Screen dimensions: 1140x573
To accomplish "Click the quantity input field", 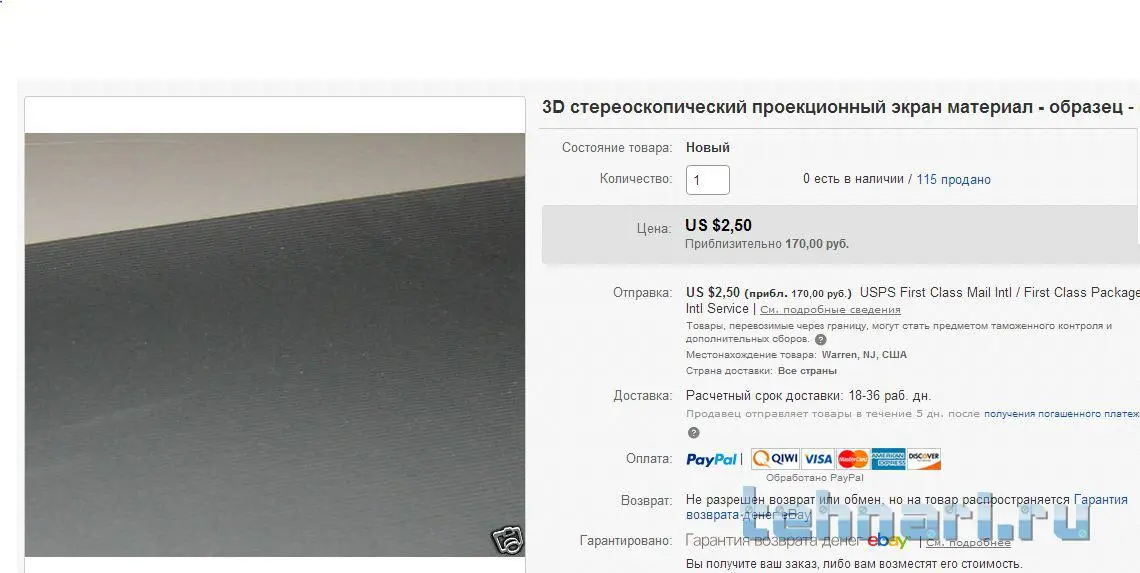I will 707,180.
